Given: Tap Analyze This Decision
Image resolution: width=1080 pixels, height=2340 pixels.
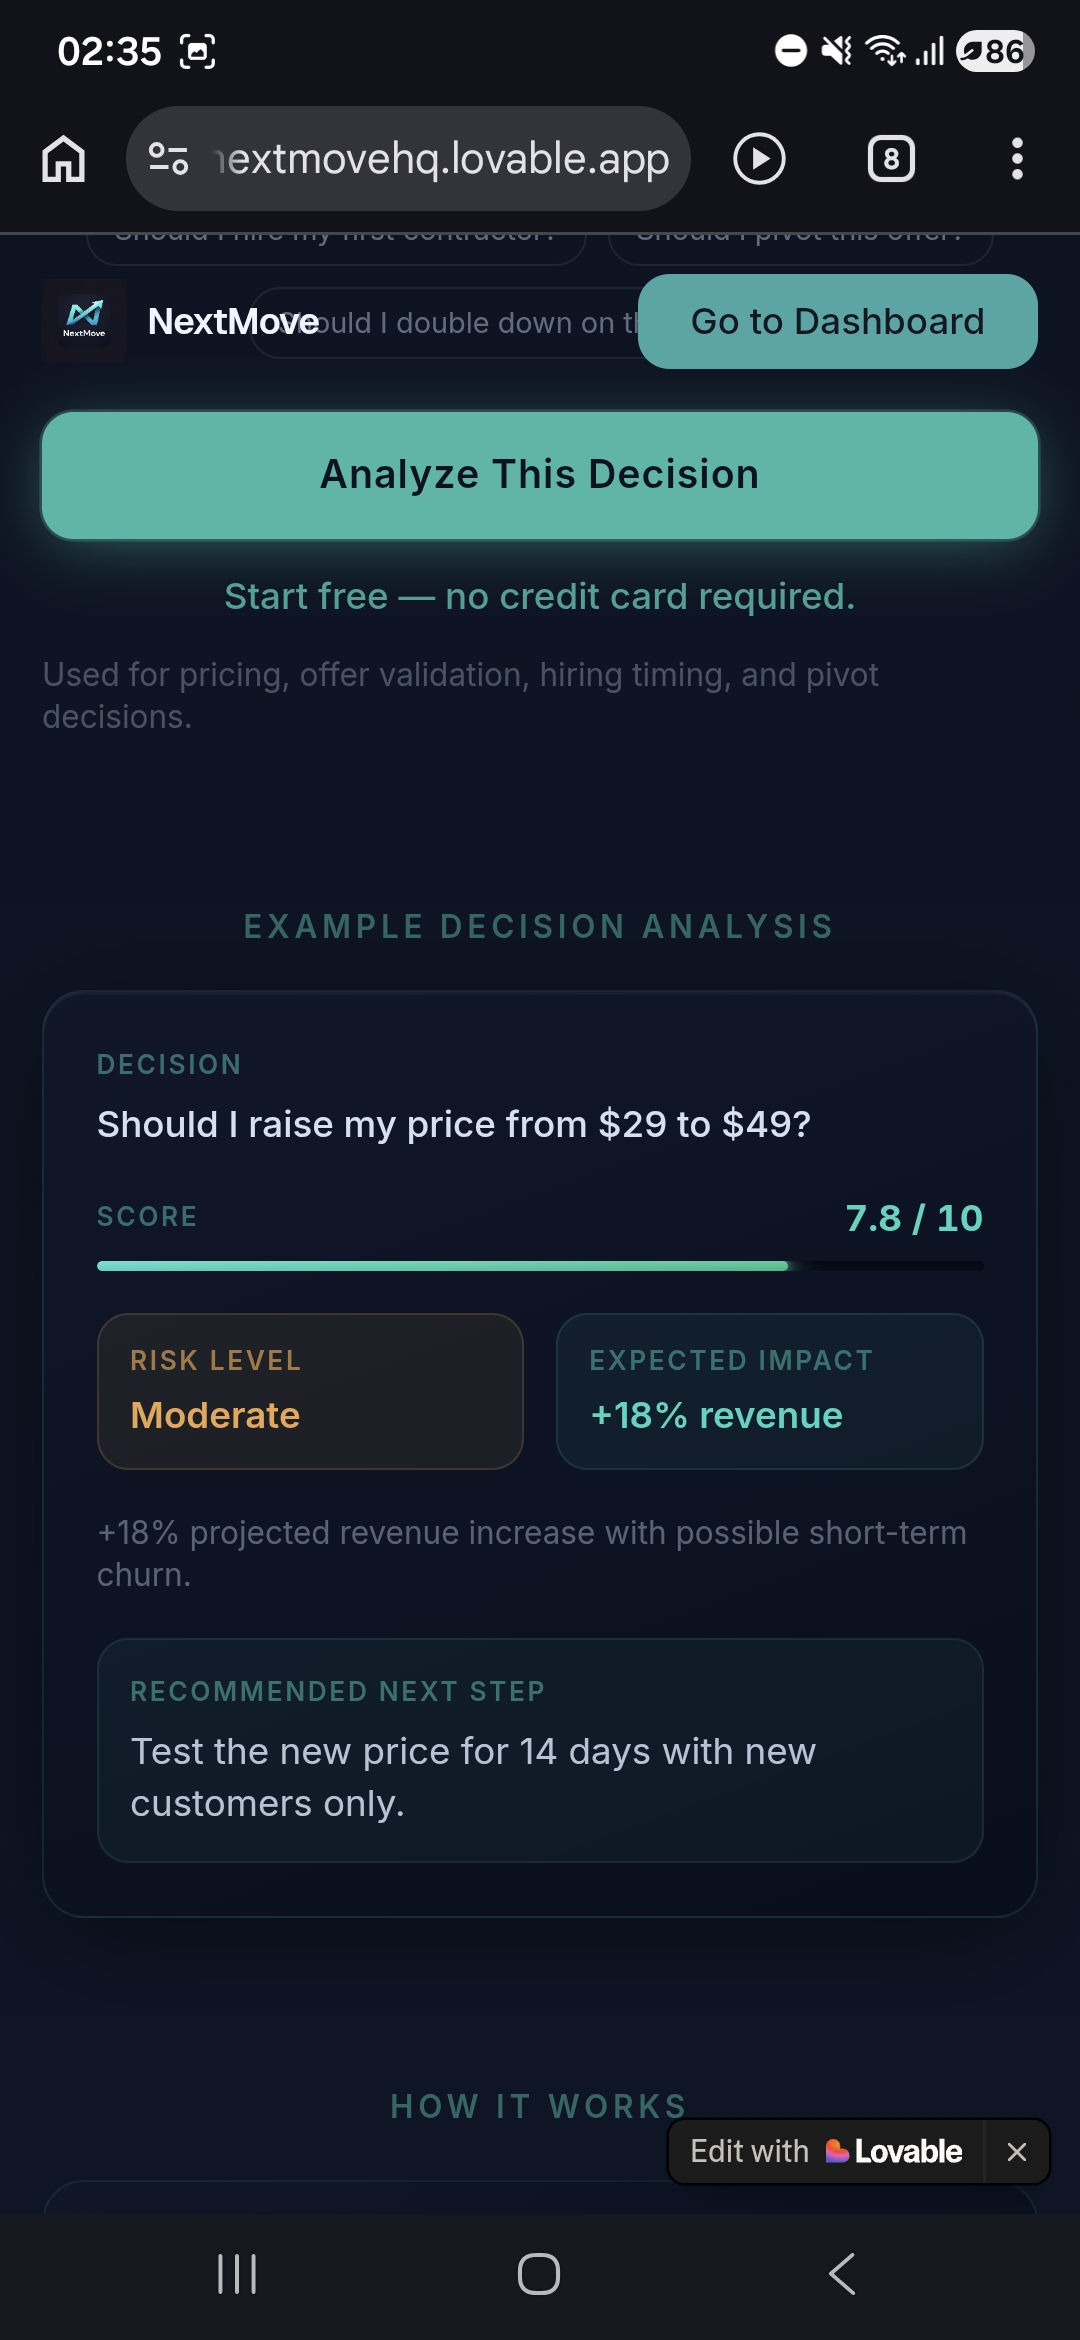Looking at the screenshot, I should (540, 474).
